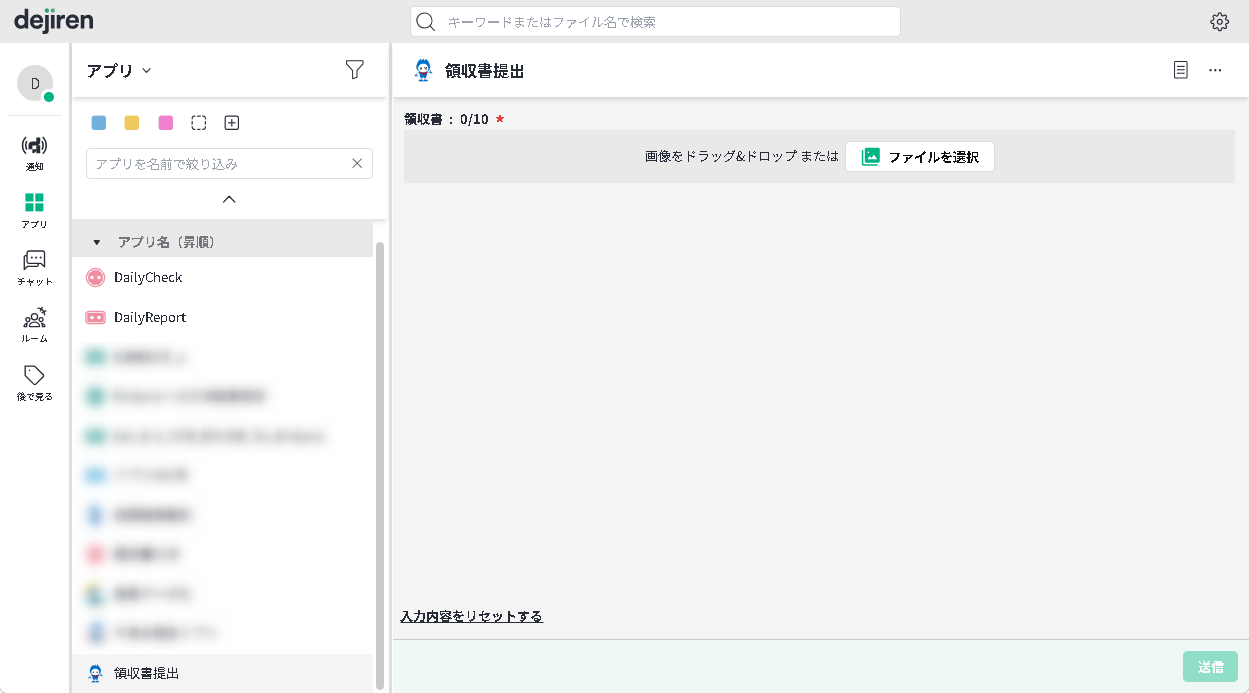Click the filter funnel icon

click(354, 69)
